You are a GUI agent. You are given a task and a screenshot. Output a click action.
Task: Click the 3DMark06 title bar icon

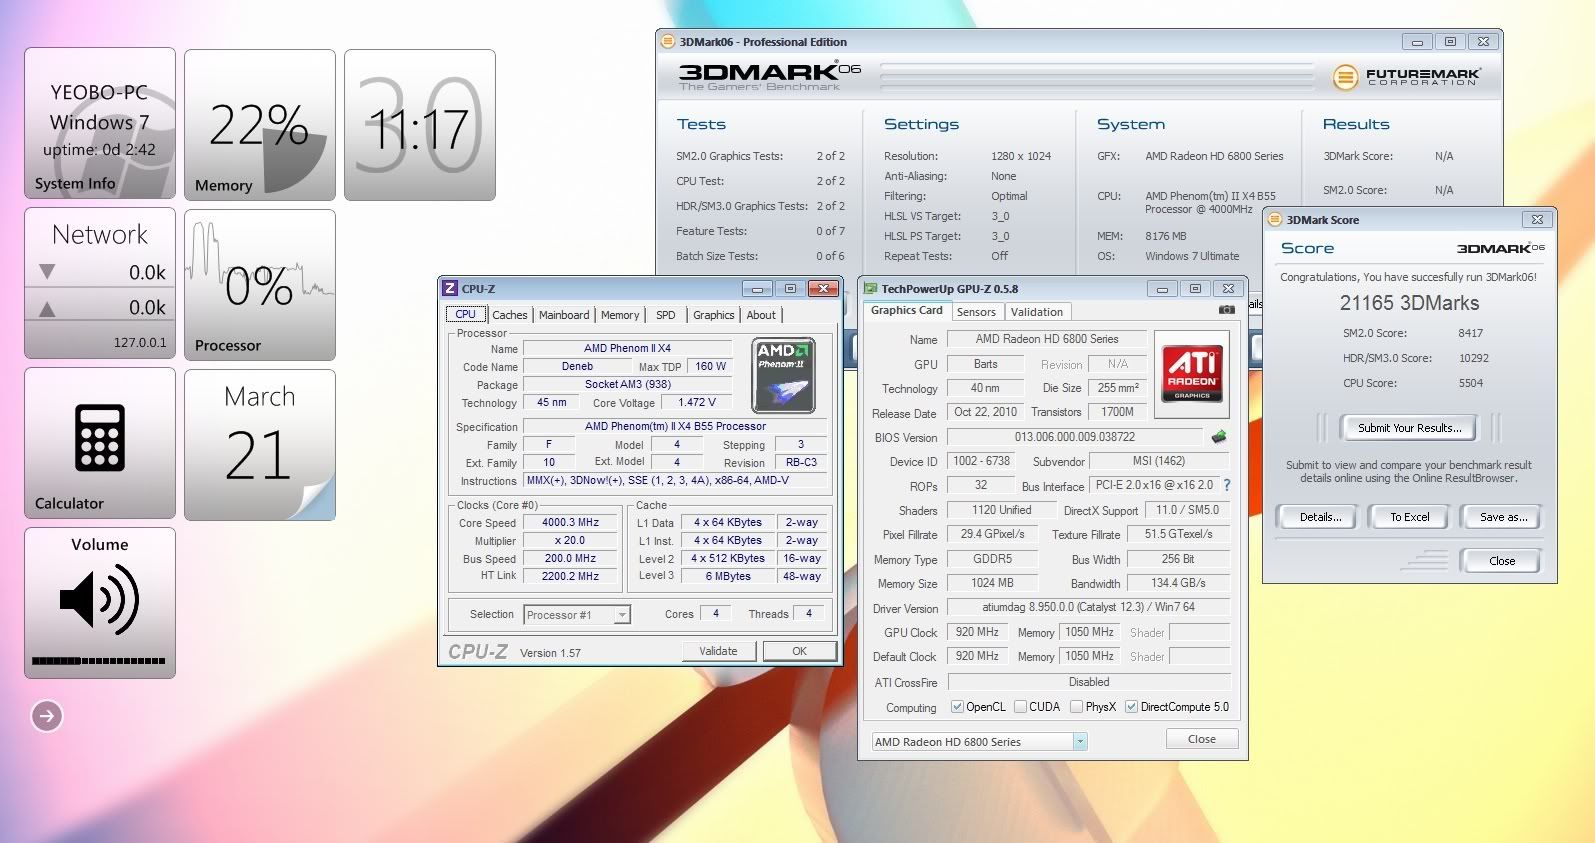tap(668, 42)
